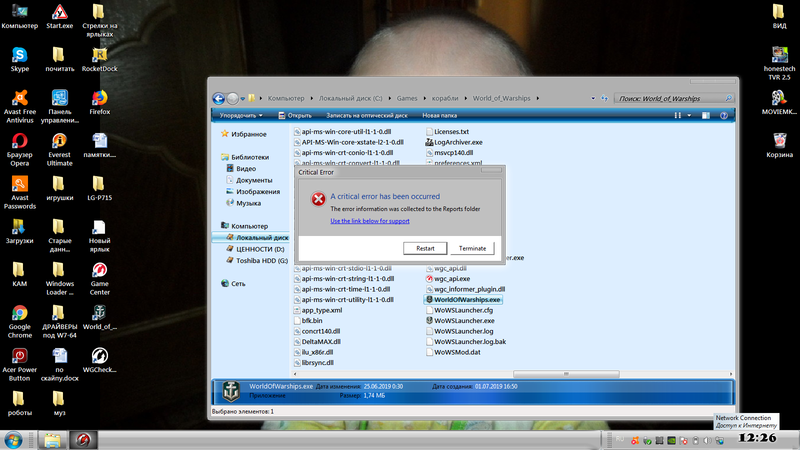Open the Корзина recycle bin
This screenshot has height=450, width=800.
779,145
